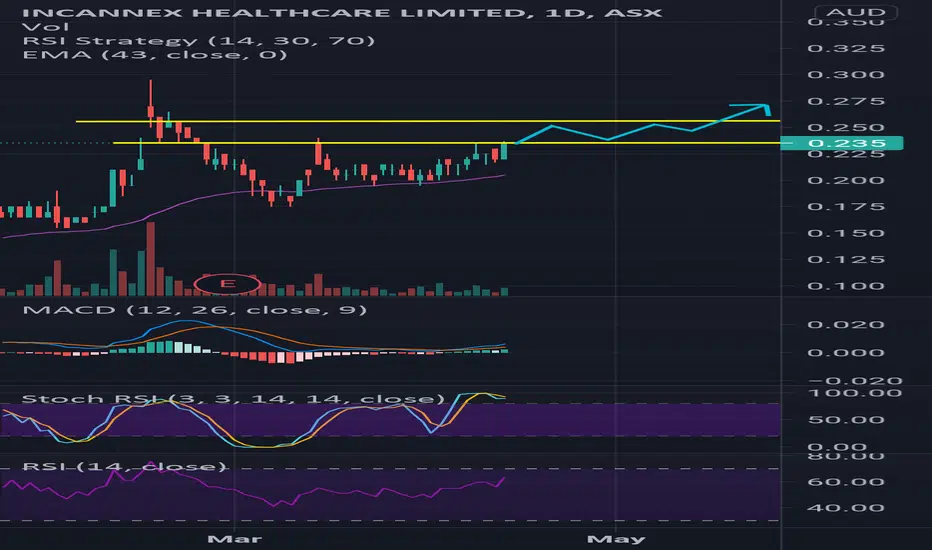This screenshot has width=932, height=550.
Task: Select the upper yellow horizontal resistance line
Action: pyautogui.click(x=428, y=121)
